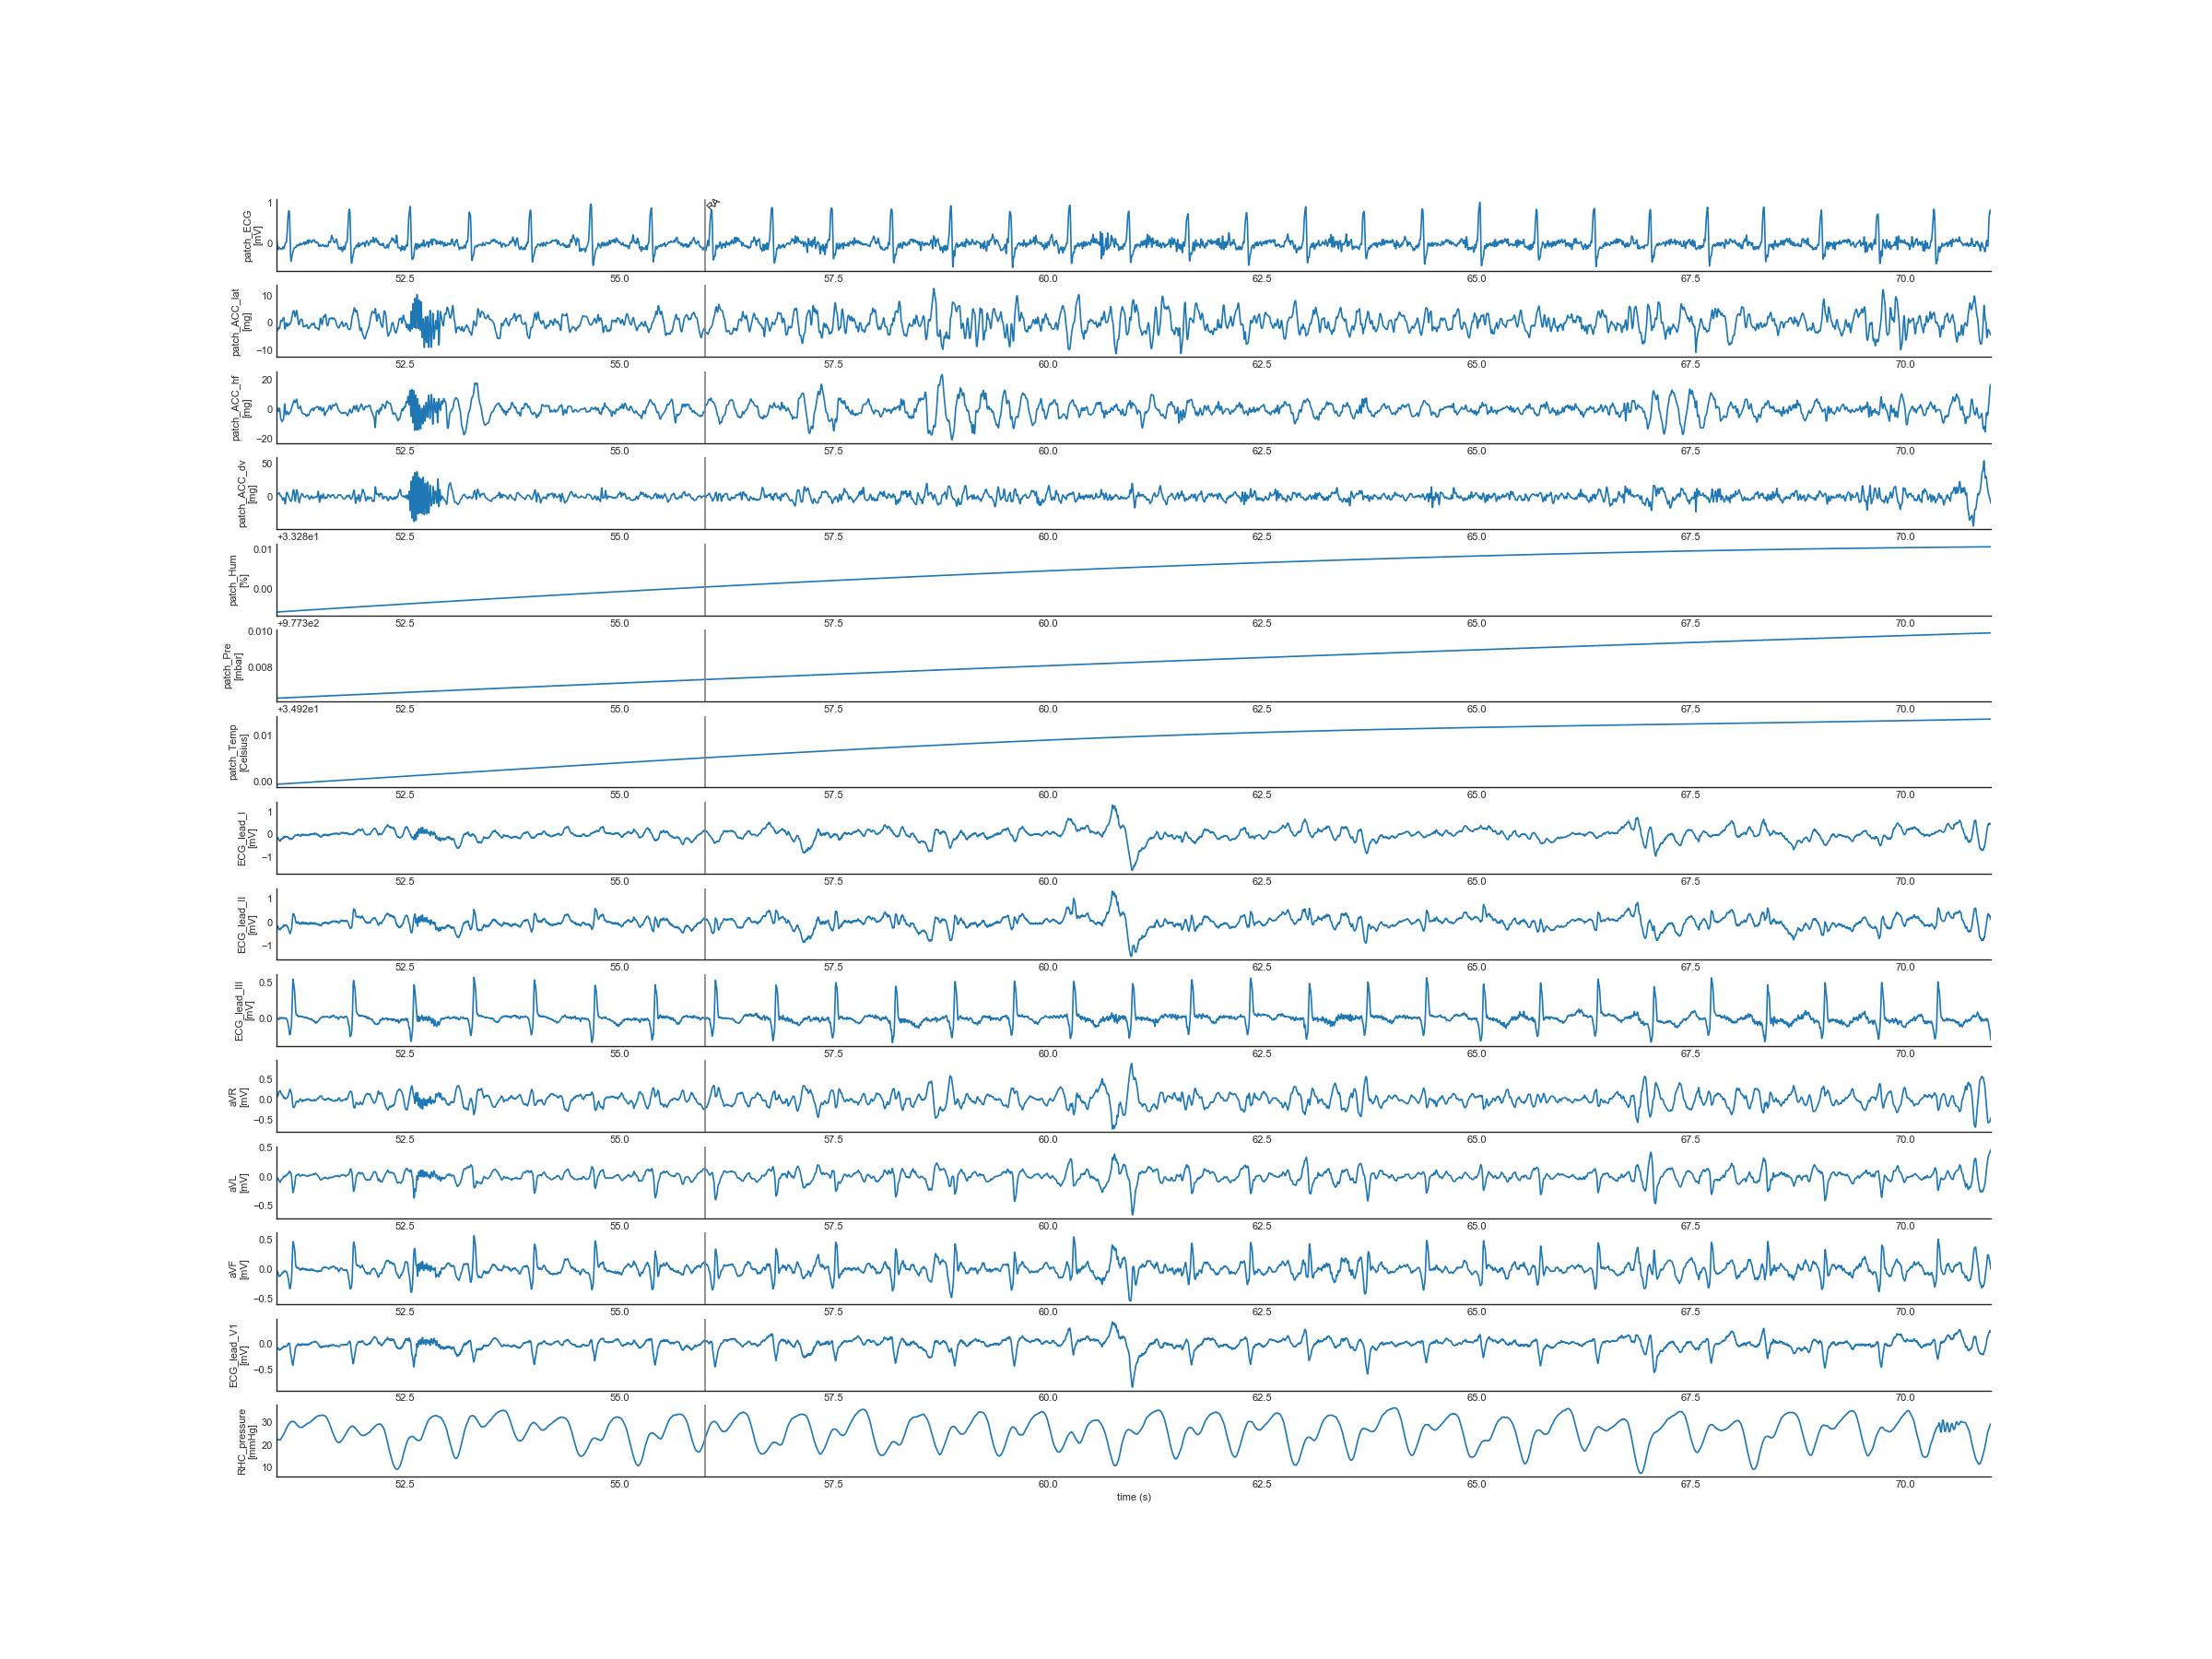Click the 60.0 tick label under RHC_pressure plot
Viewport: 2212px width, 1659px height.
click(1047, 1484)
